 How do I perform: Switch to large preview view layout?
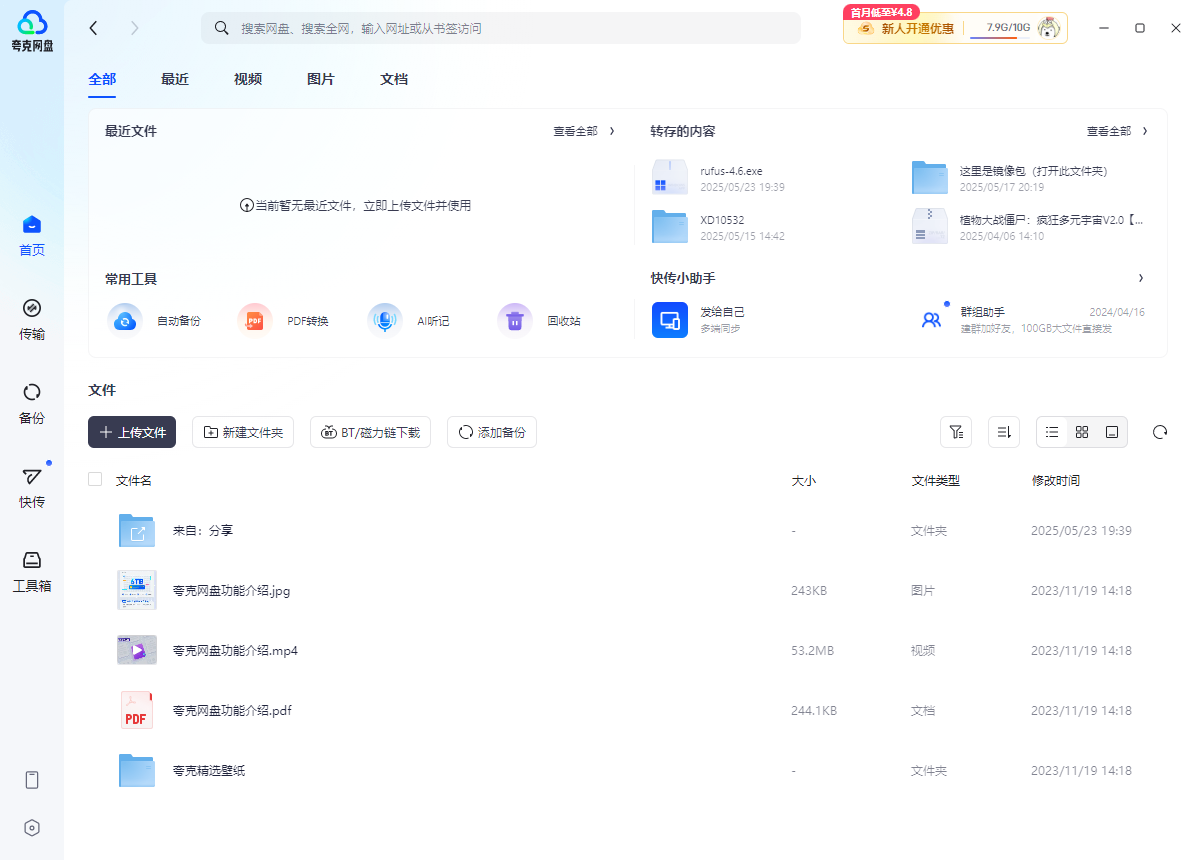point(1112,432)
